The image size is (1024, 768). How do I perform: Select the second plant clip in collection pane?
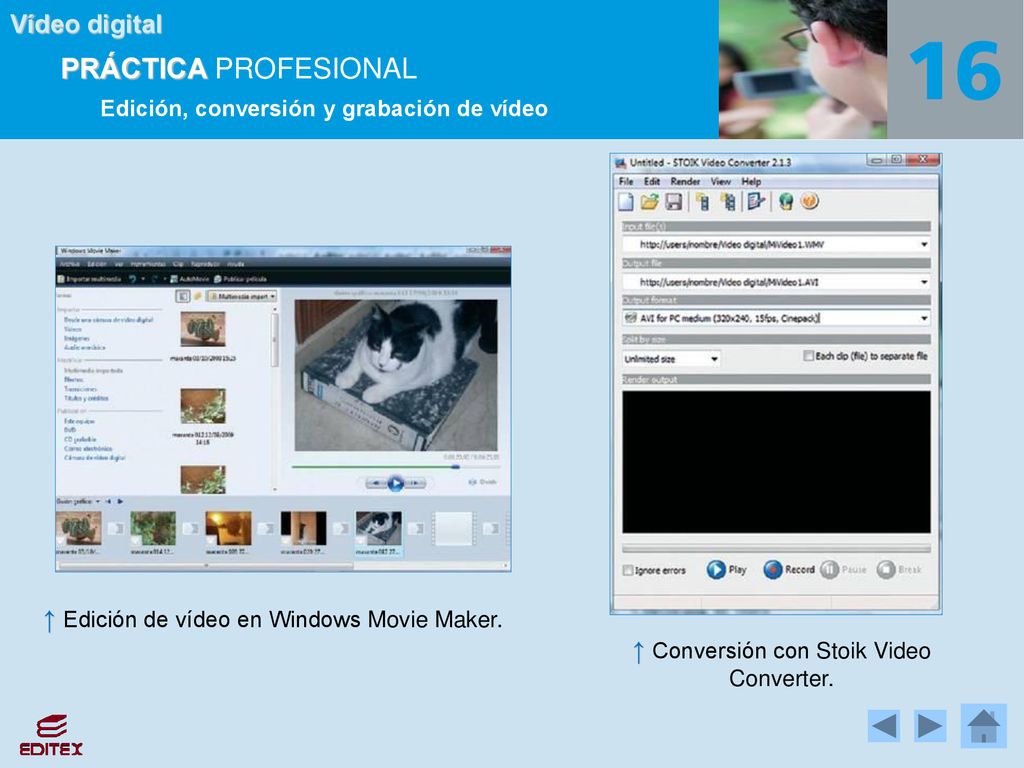[x=203, y=406]
